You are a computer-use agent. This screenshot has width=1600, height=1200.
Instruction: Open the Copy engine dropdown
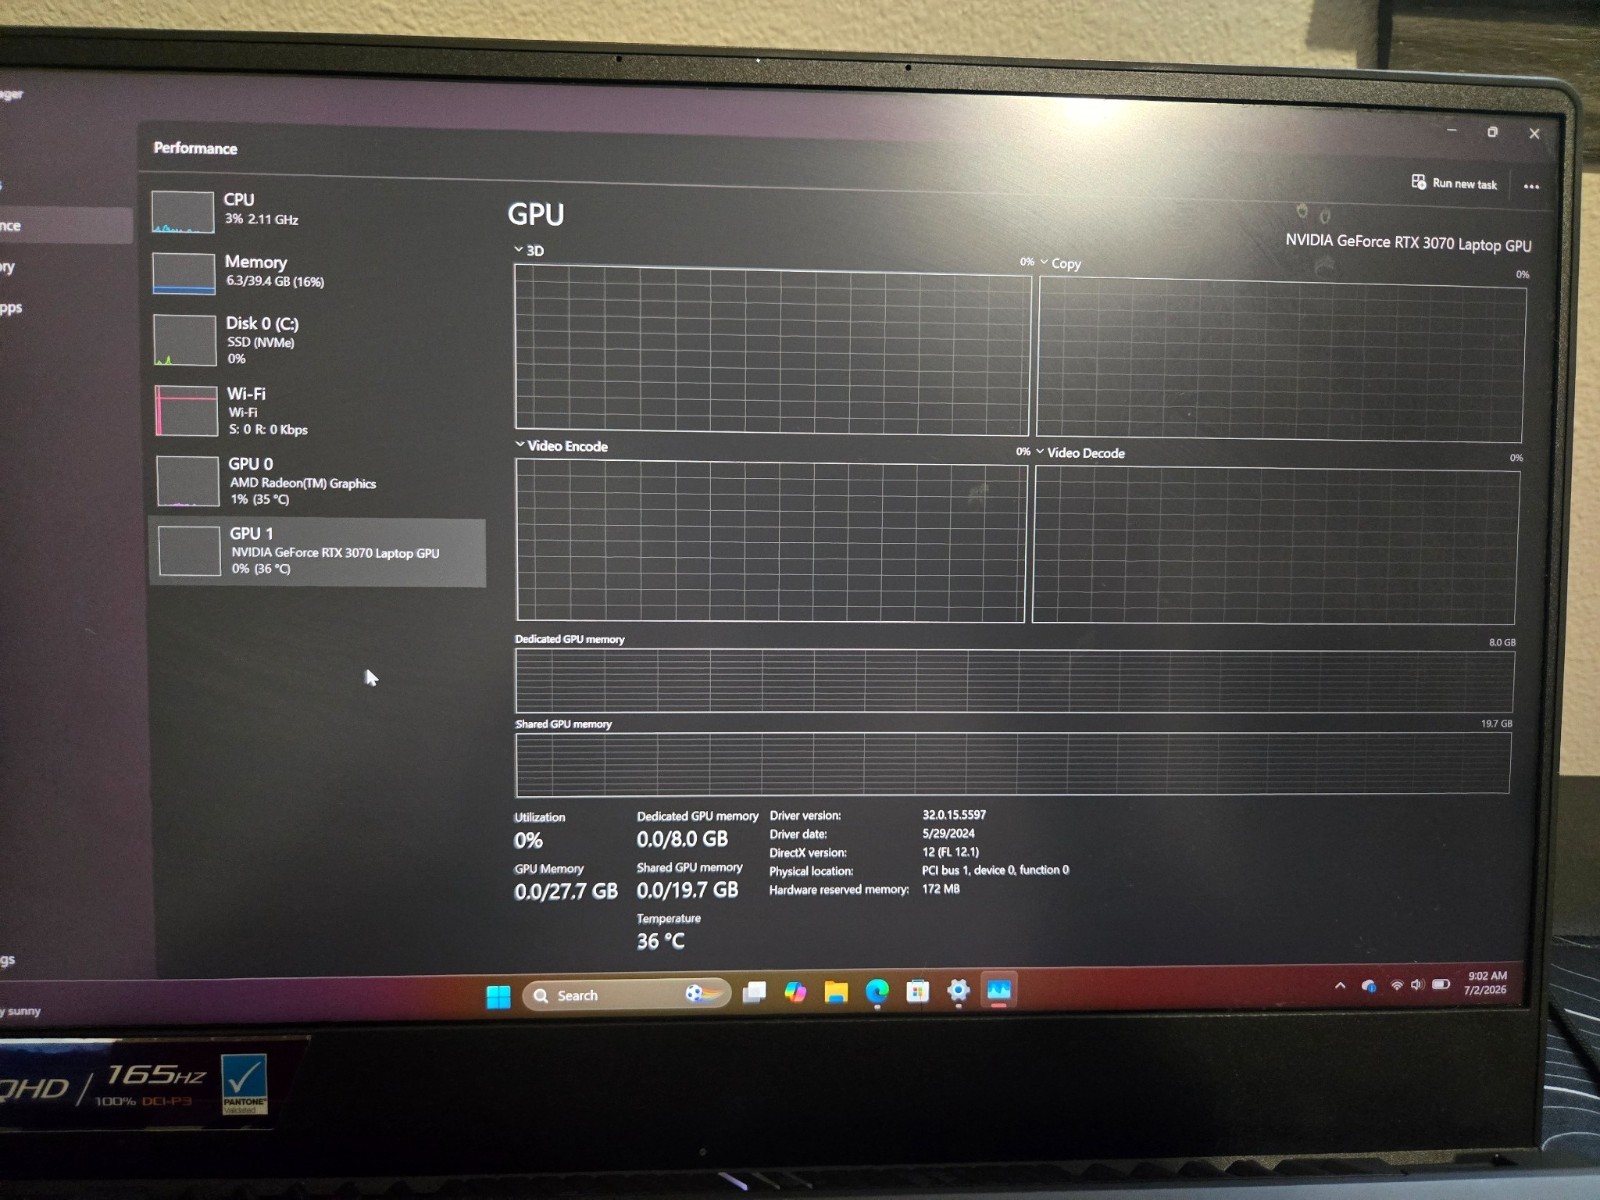pos(1060,263)
